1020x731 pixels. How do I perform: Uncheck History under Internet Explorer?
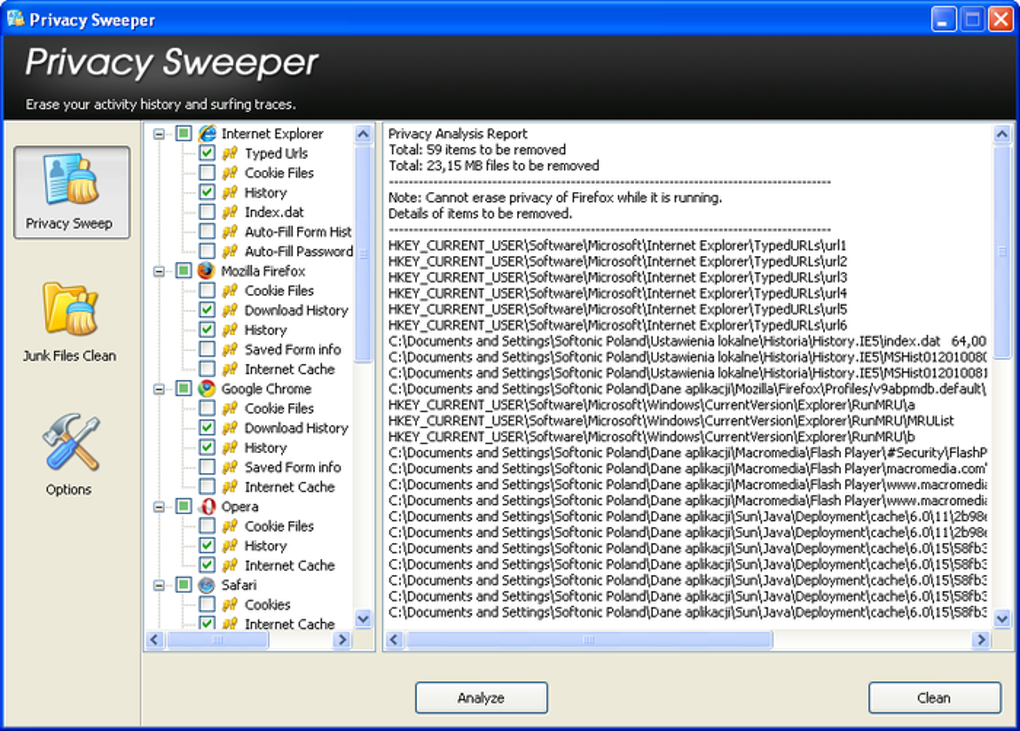[207, 192]
